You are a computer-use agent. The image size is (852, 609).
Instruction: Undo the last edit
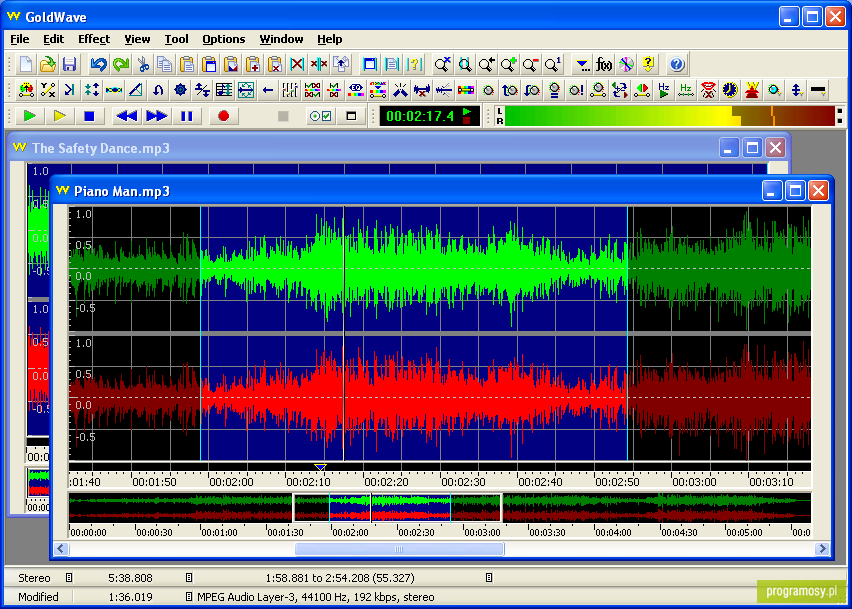pyautogui.click(x=98, y=65)
